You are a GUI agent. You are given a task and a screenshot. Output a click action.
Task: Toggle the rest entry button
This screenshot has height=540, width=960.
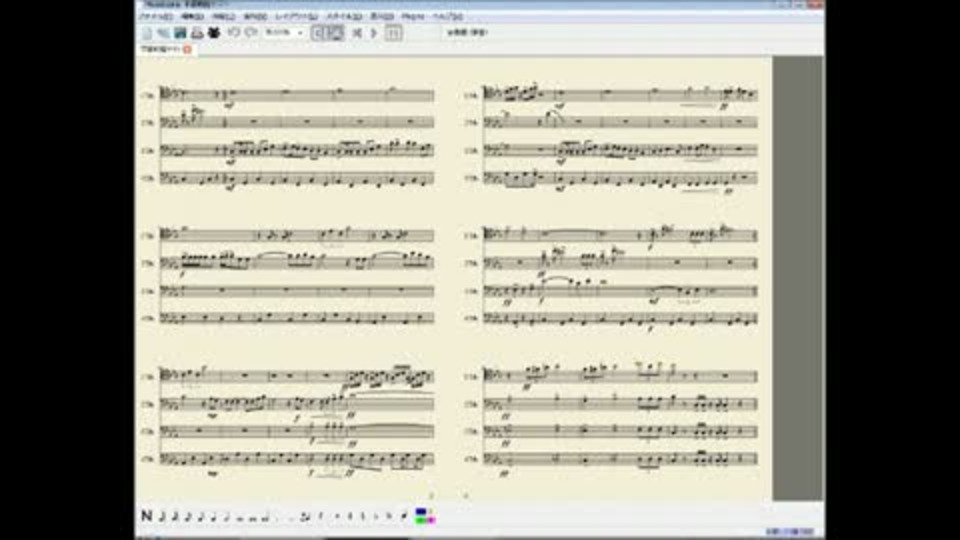[321, 517]
